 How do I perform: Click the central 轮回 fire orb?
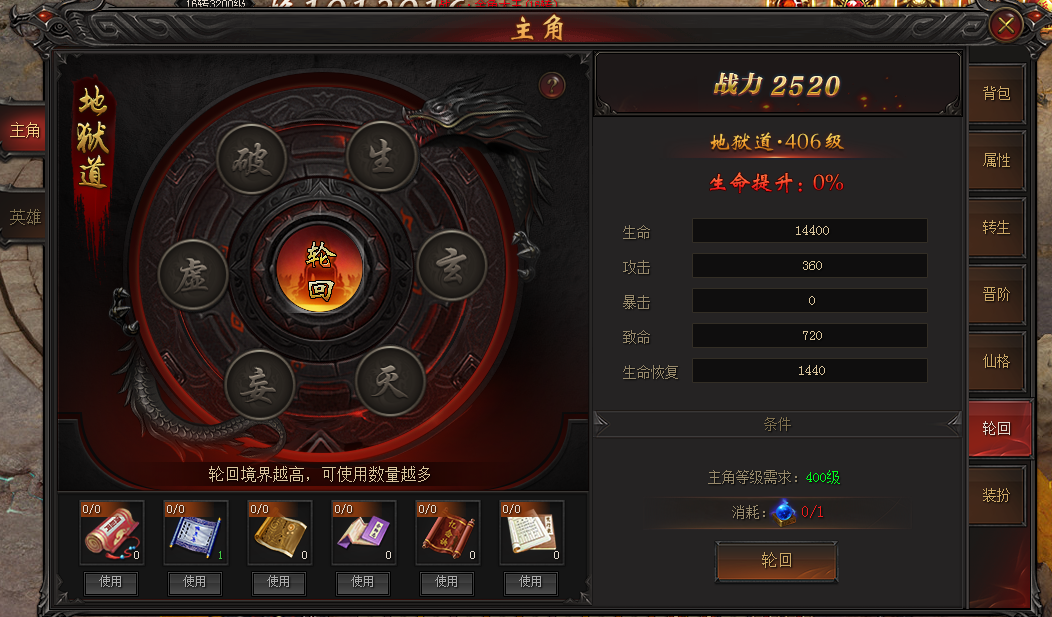click(x=319, y=268)
